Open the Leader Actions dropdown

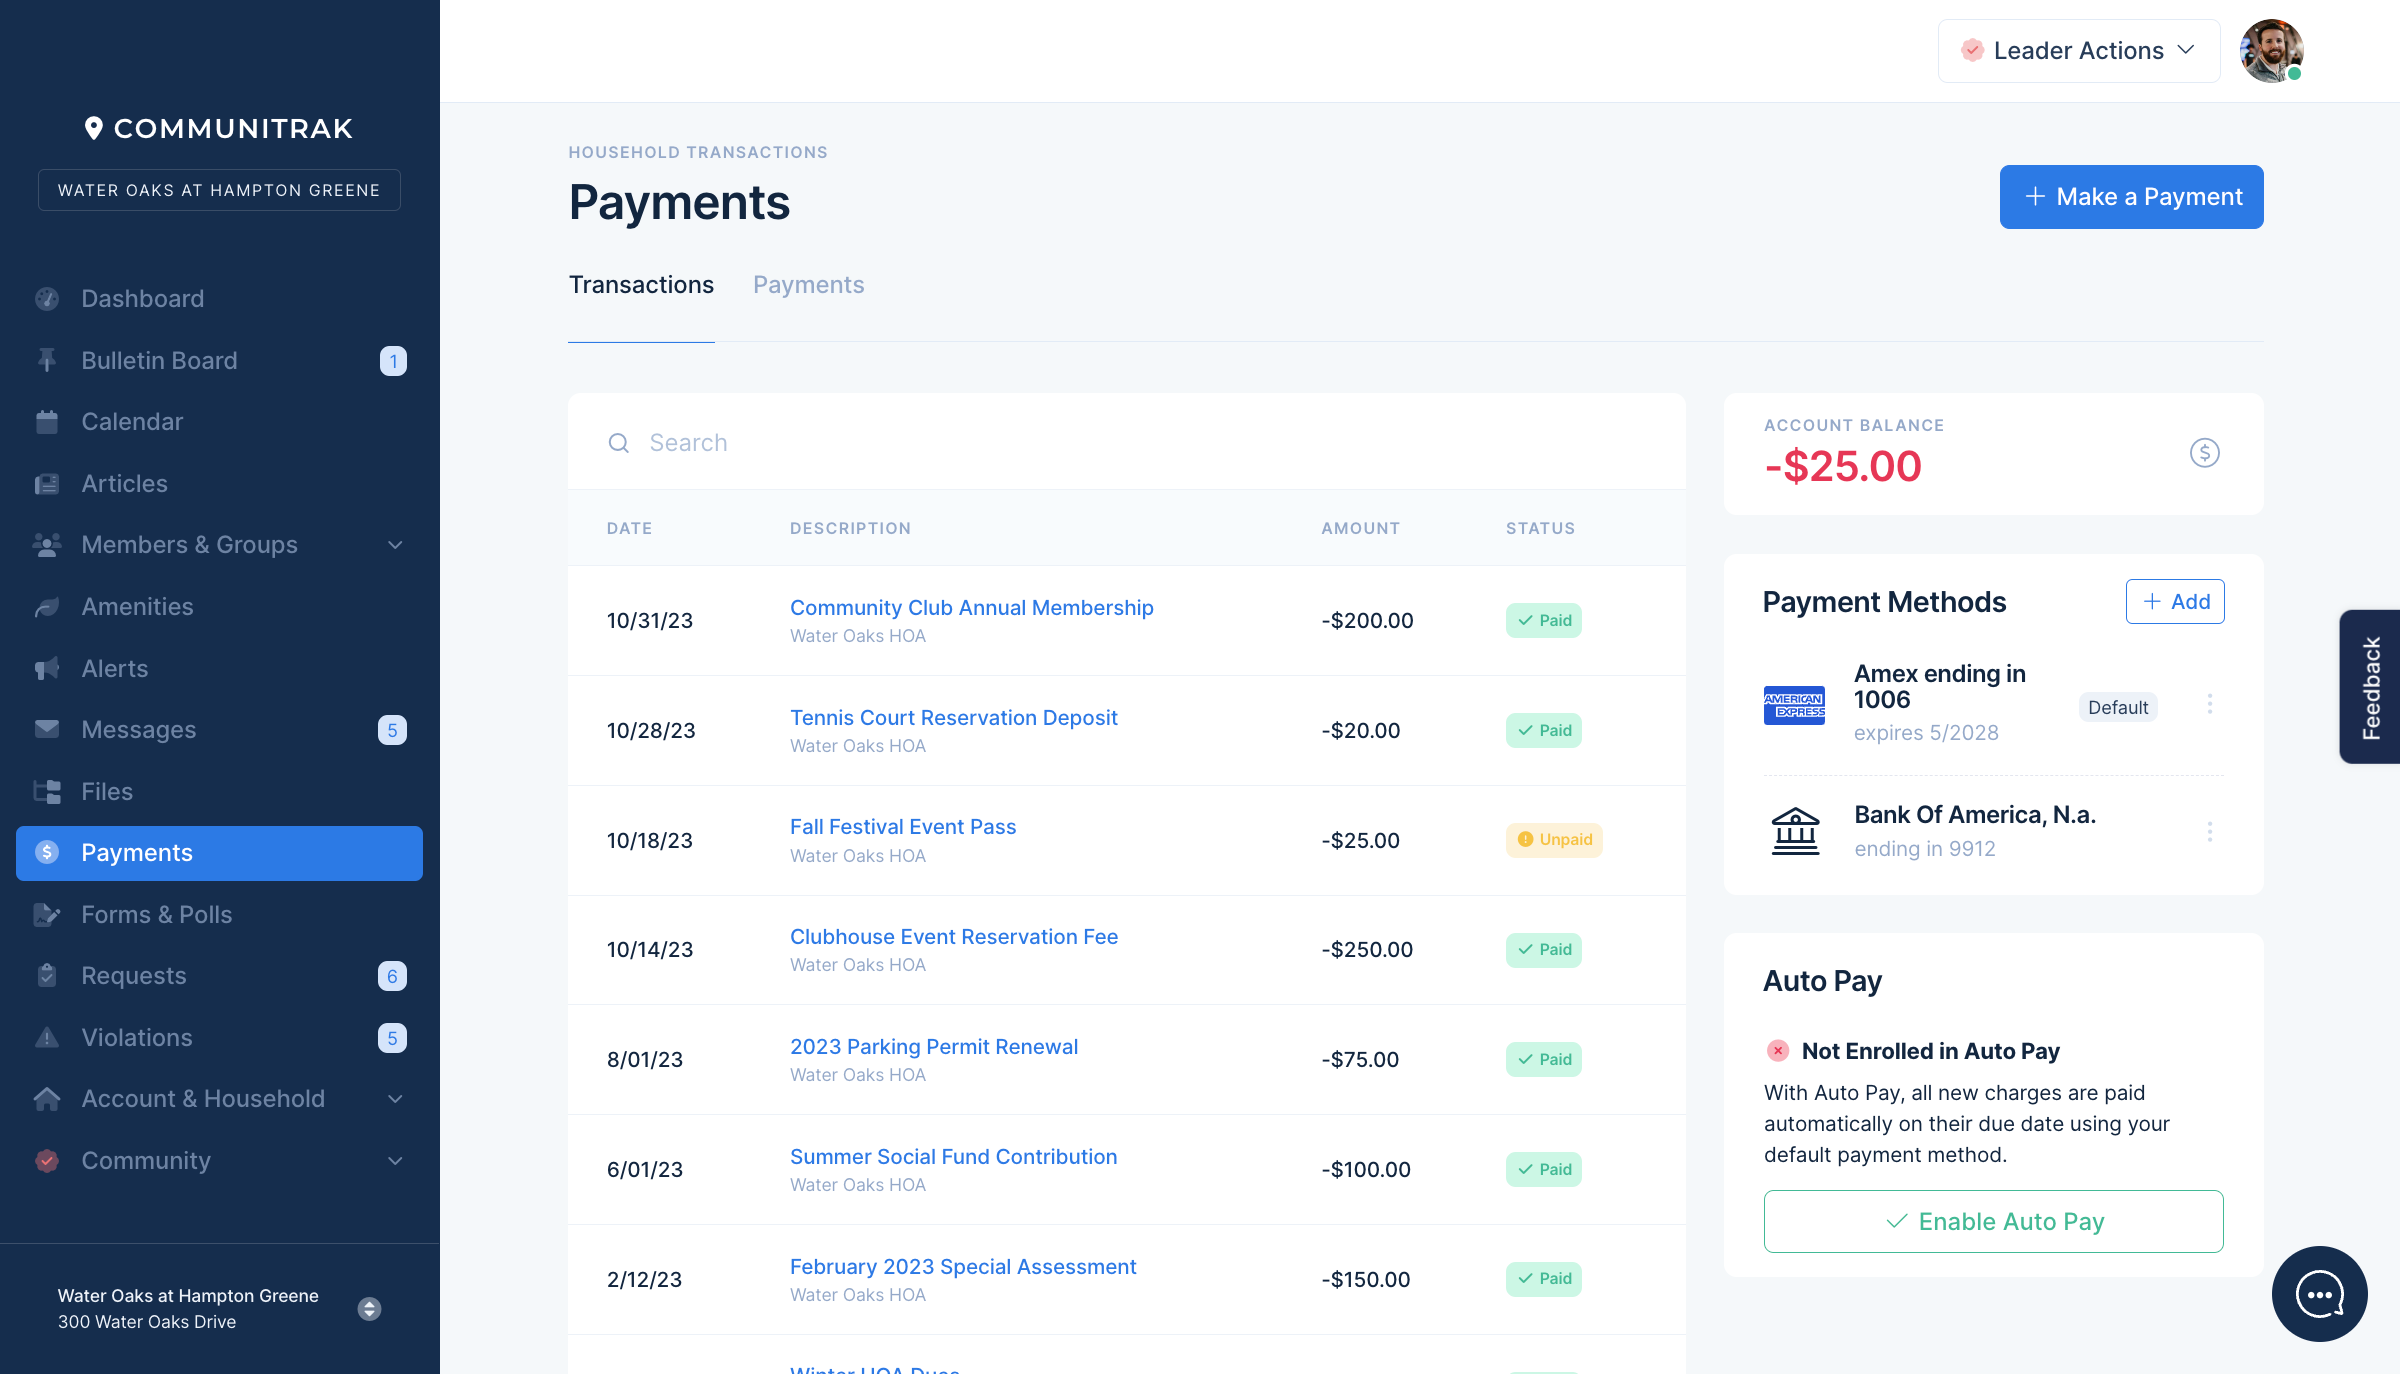[2078, 50]
